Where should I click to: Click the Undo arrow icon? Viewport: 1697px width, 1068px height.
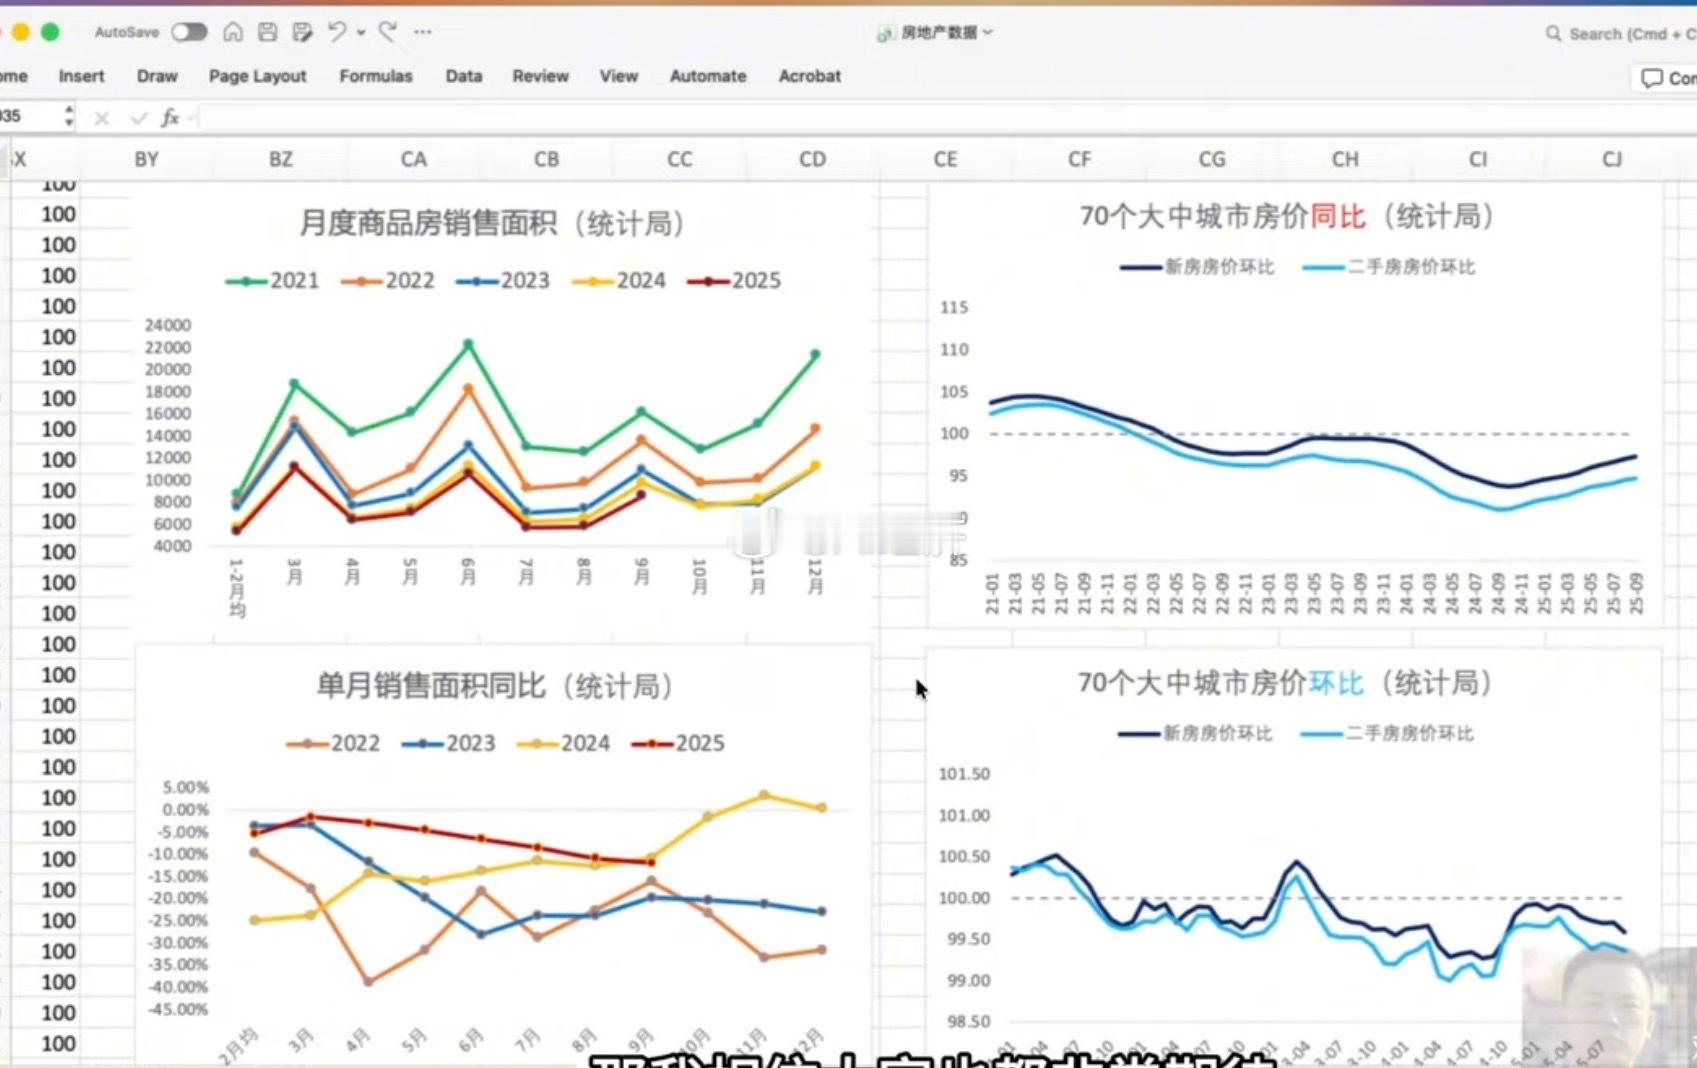(337, 32)
